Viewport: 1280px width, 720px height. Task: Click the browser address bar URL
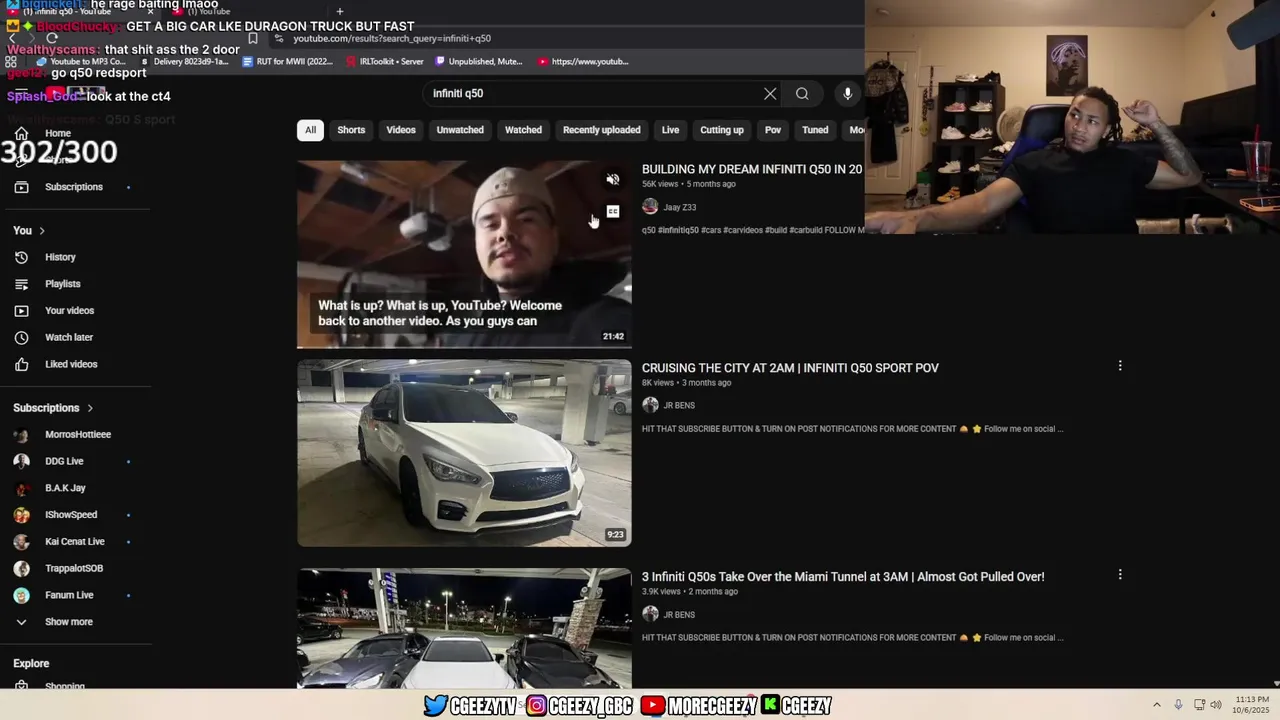click(x=392, y=39)
